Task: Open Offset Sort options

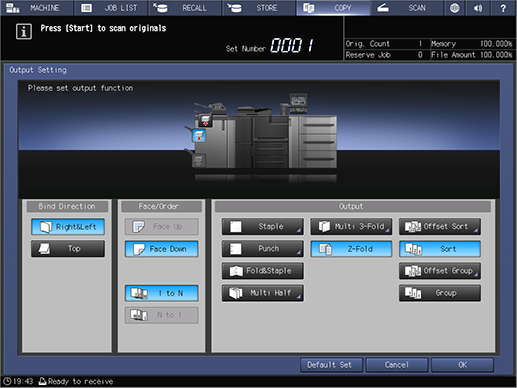Action: pos(440,227)
